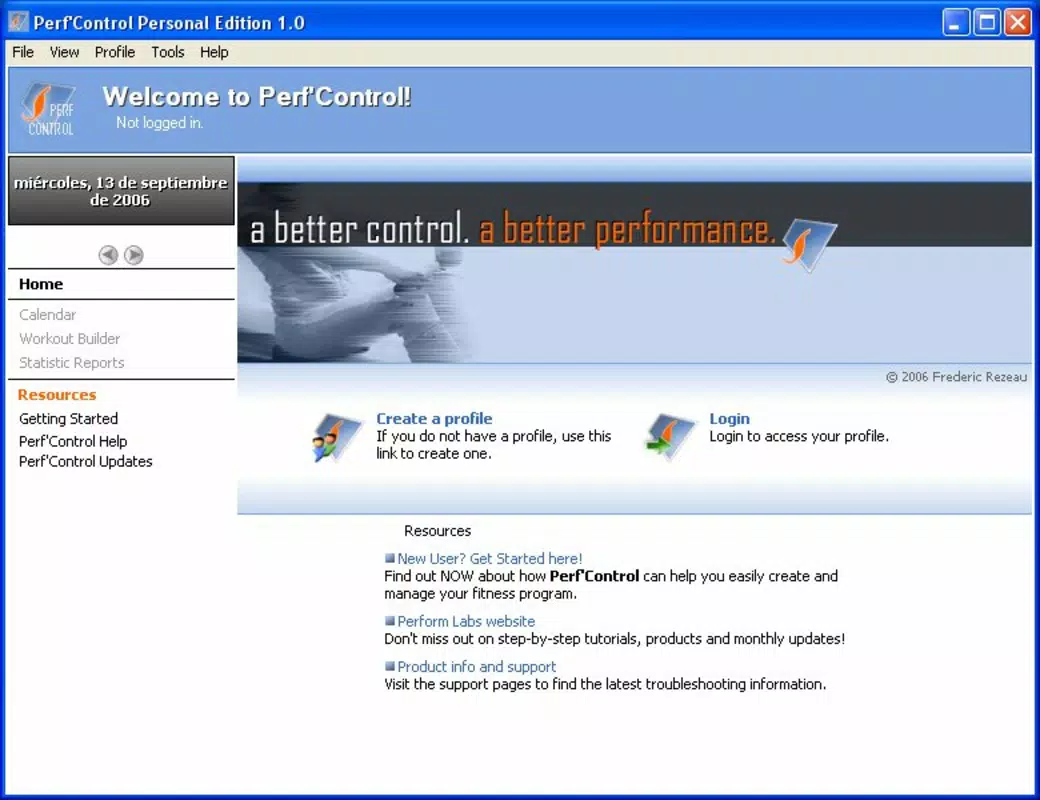Image resolution: width=1040 pixels, height=800 pixels.
Task: Open the Tools menu
Action: pyautogui.click(x=168, y=52)
